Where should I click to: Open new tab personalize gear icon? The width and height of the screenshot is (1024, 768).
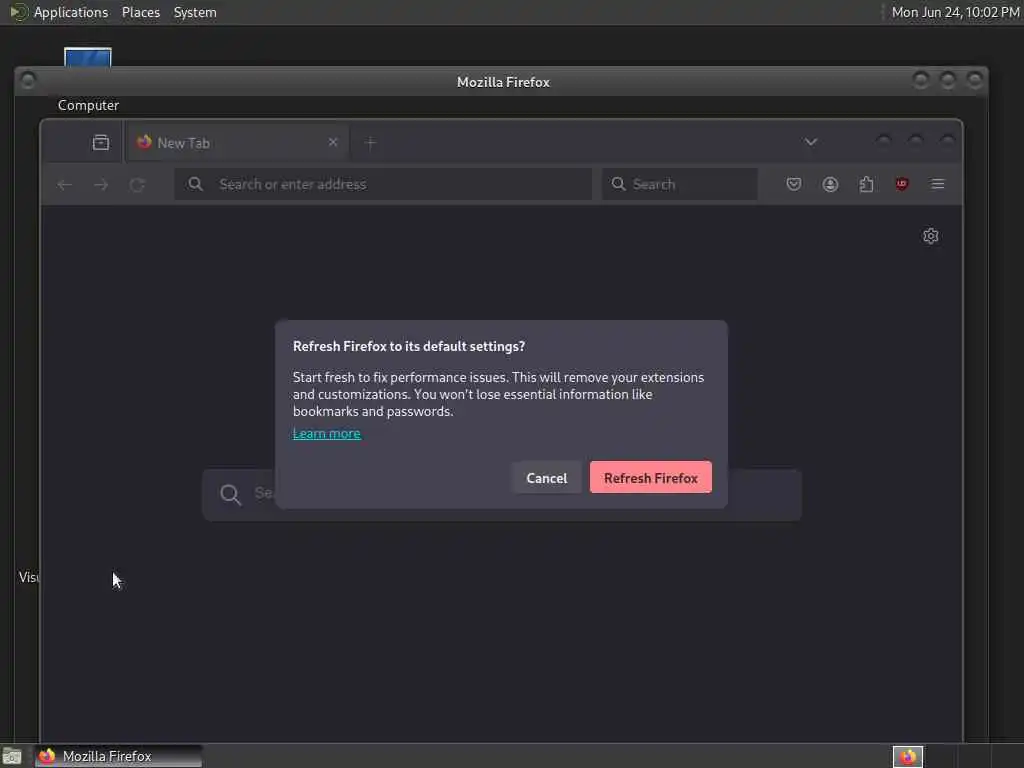tap(931, 236)
